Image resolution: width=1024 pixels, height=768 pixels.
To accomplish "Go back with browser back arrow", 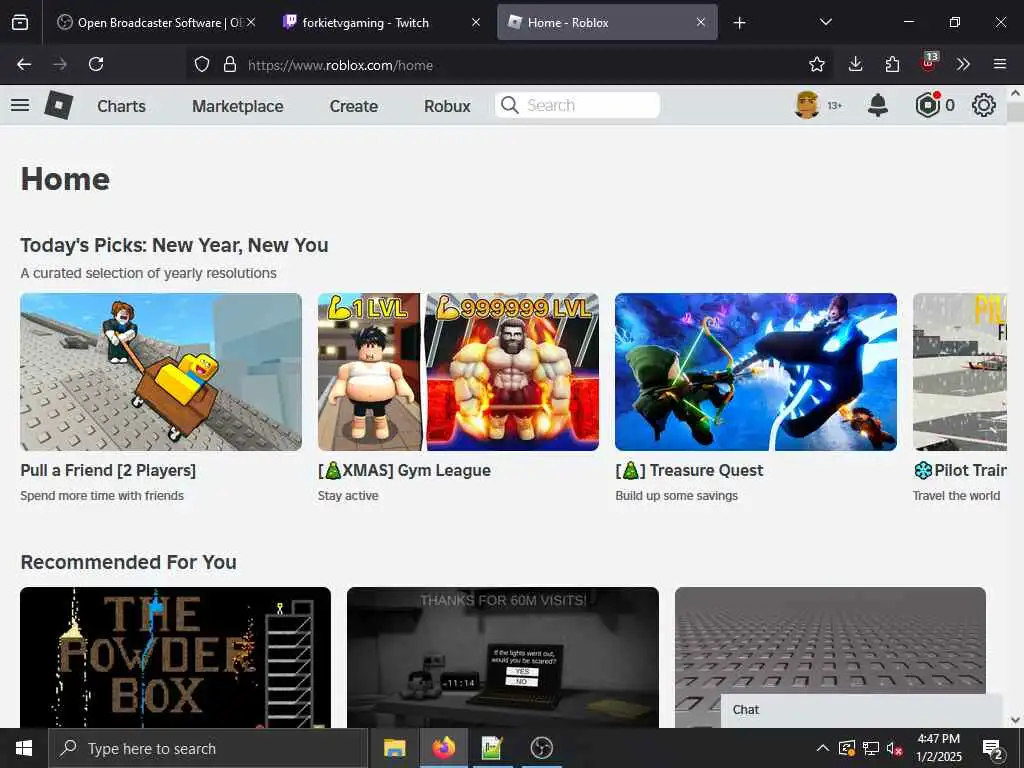I will (x=24, y=64).
